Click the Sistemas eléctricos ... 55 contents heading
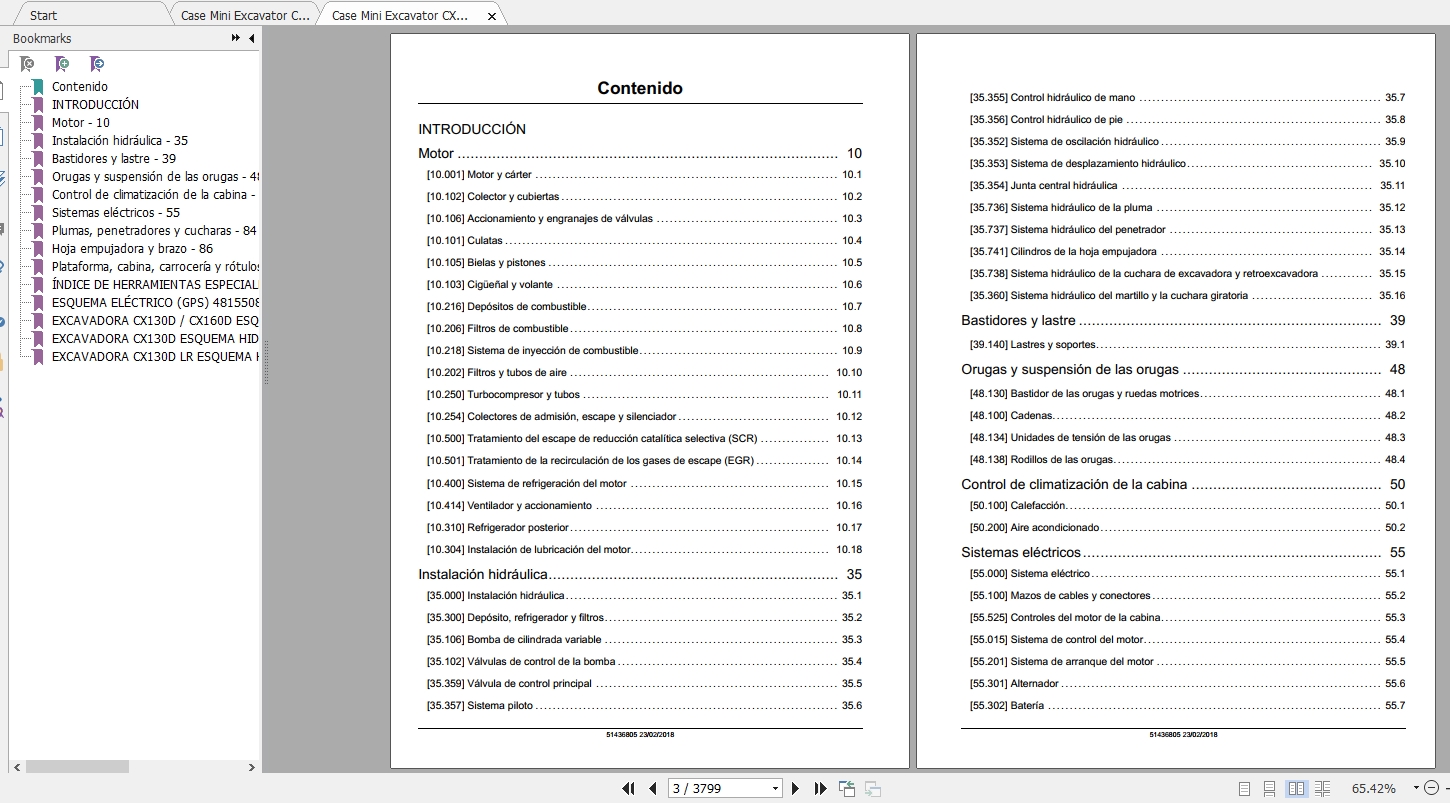 (1183, 553)
